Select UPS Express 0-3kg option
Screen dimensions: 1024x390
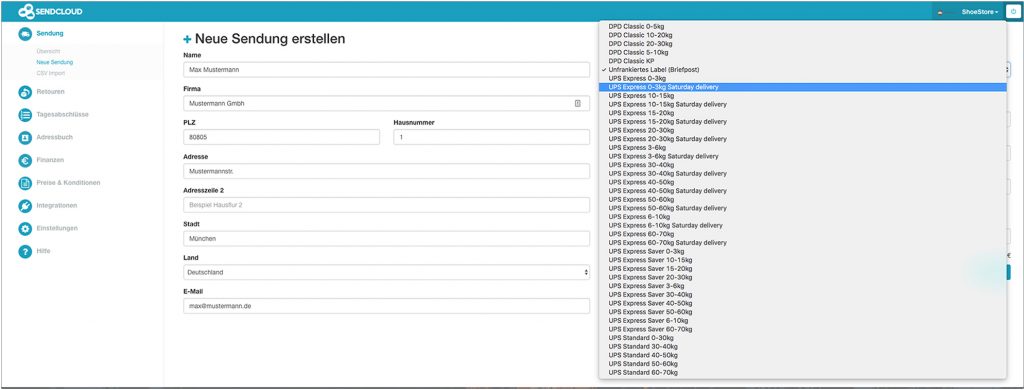point(803,78)
